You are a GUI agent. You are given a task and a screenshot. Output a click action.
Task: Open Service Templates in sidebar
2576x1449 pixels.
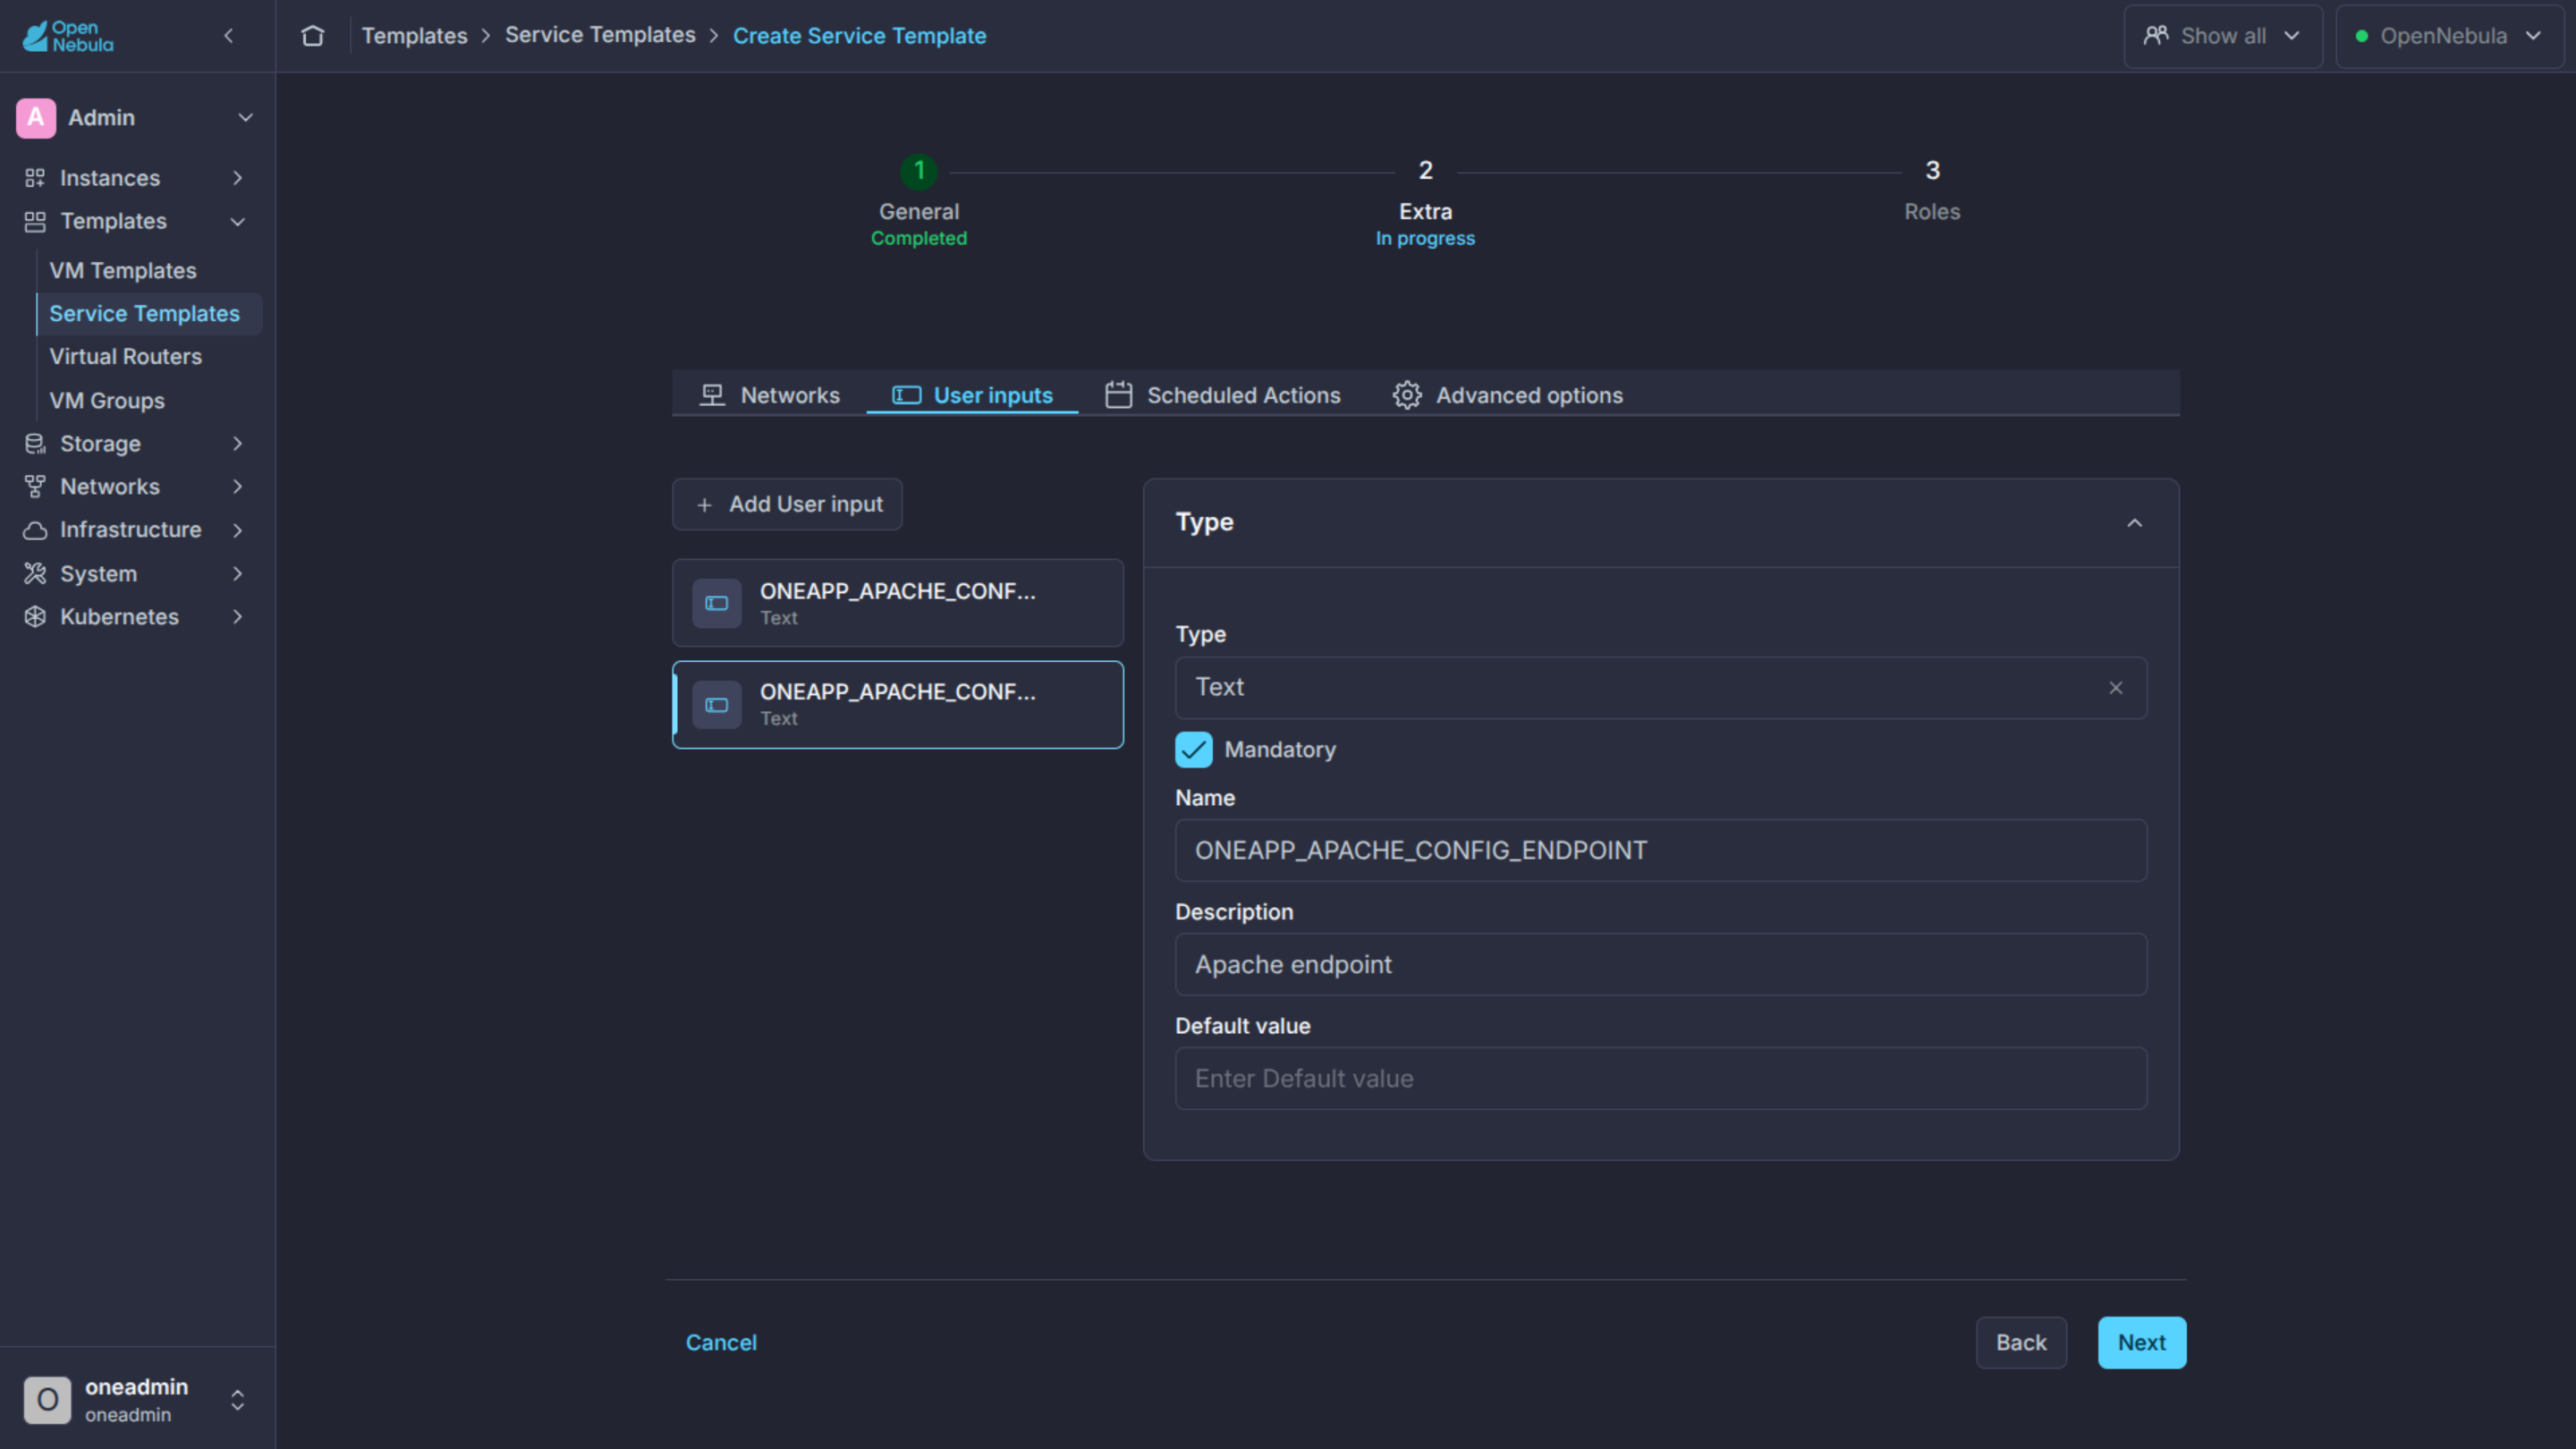coord(149,314)
